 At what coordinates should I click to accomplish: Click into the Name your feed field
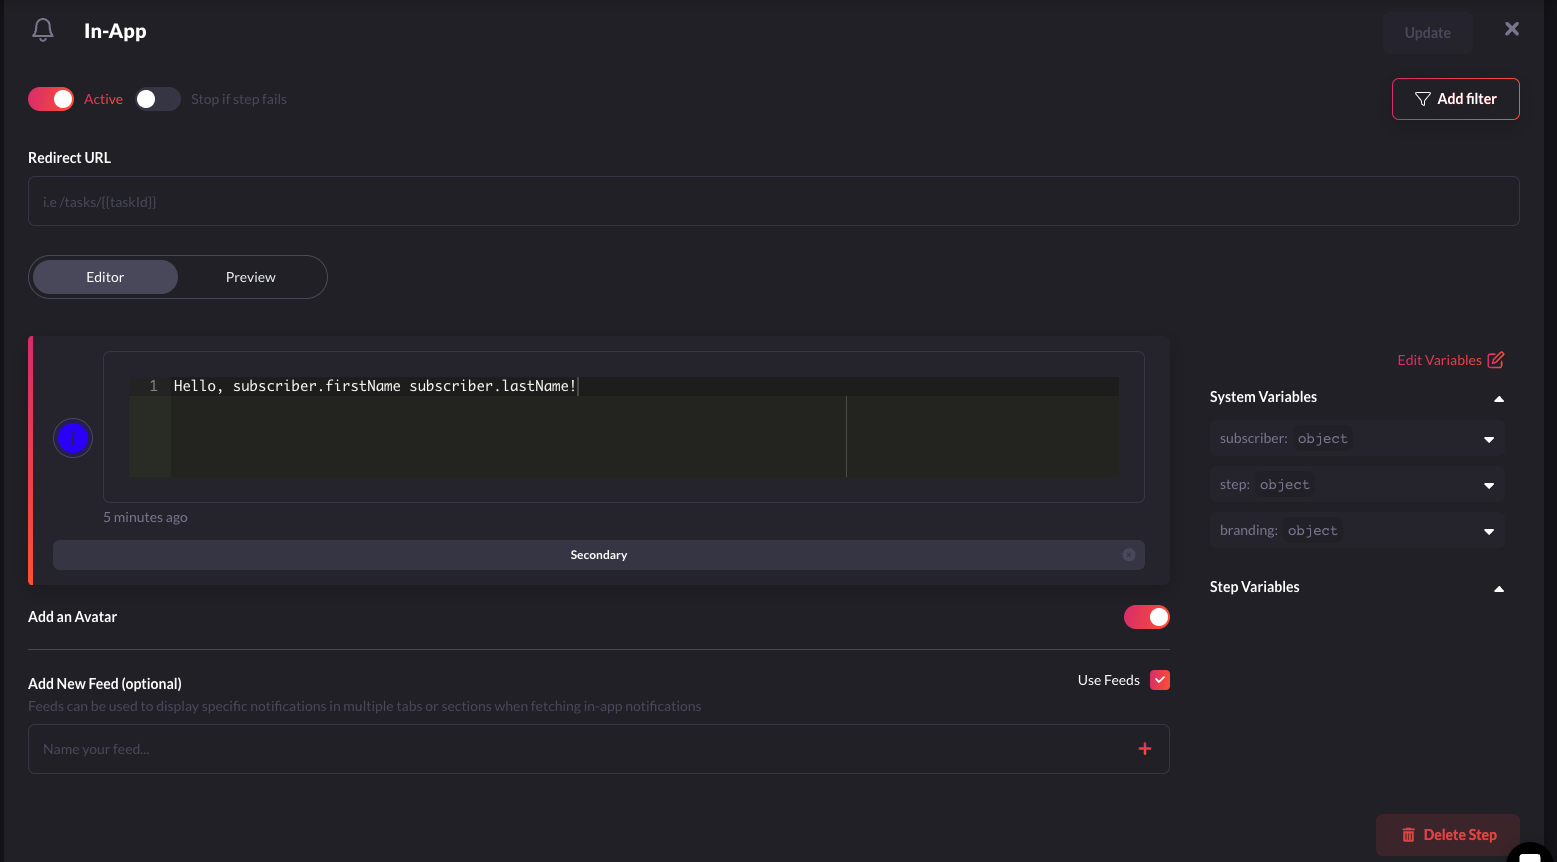pyautogui.click(x=599, y=749)
